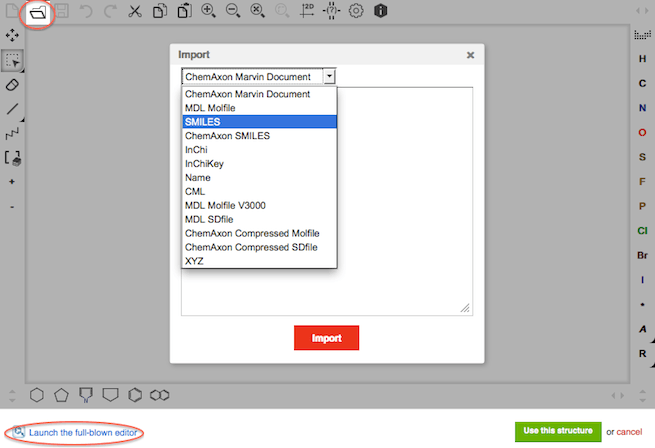Image resolution: width=655 pixels, height=448 pixels.
Task: Insert benzene ring template
Action: (x=135, y=395)
